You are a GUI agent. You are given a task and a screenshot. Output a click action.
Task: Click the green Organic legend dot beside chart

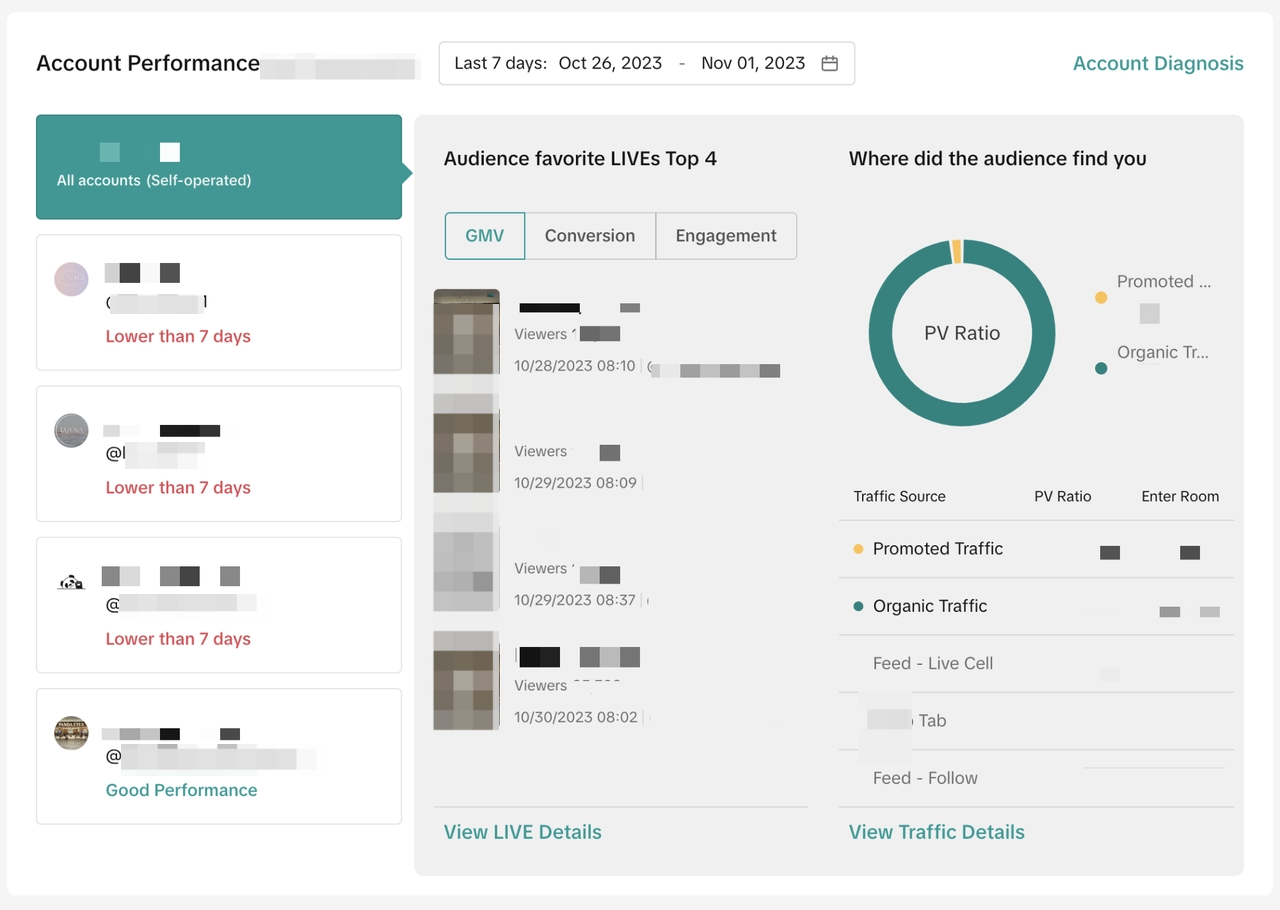[x=1101, y=368]
